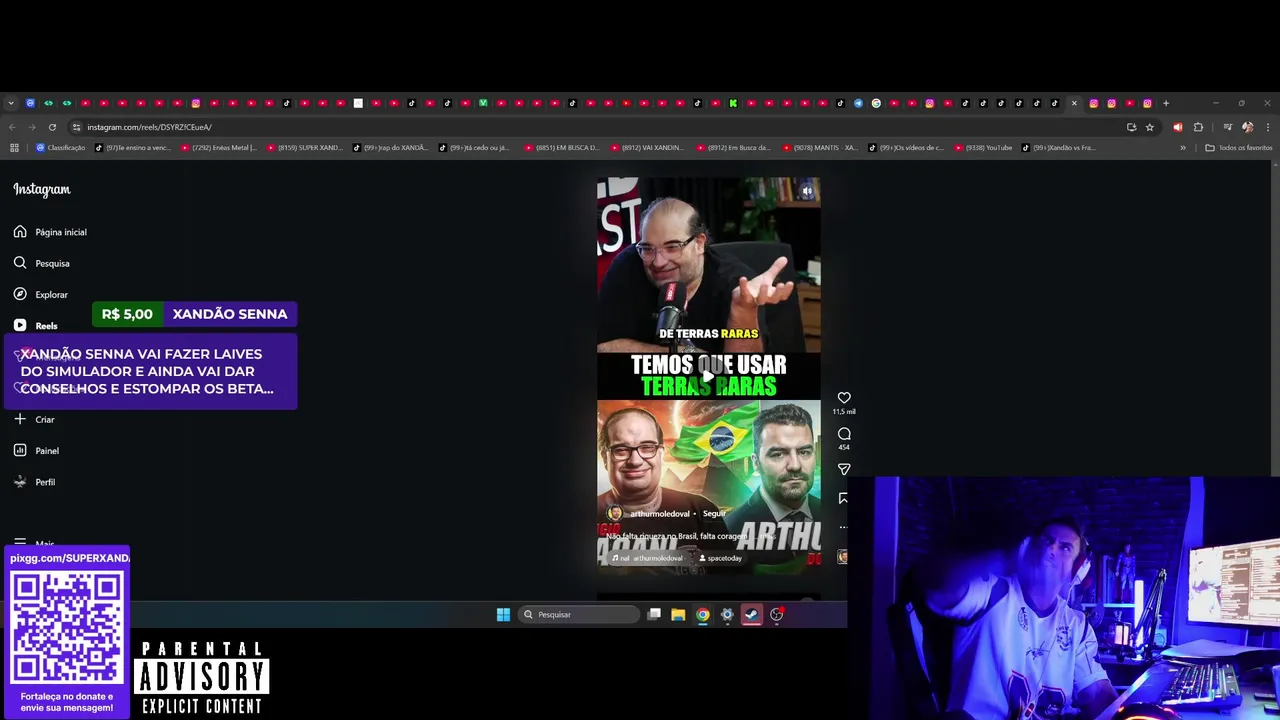Open the Classificação bookmark
This screenshot has height=720, width=1280.
pyautogui.click(x=61, y=148)
